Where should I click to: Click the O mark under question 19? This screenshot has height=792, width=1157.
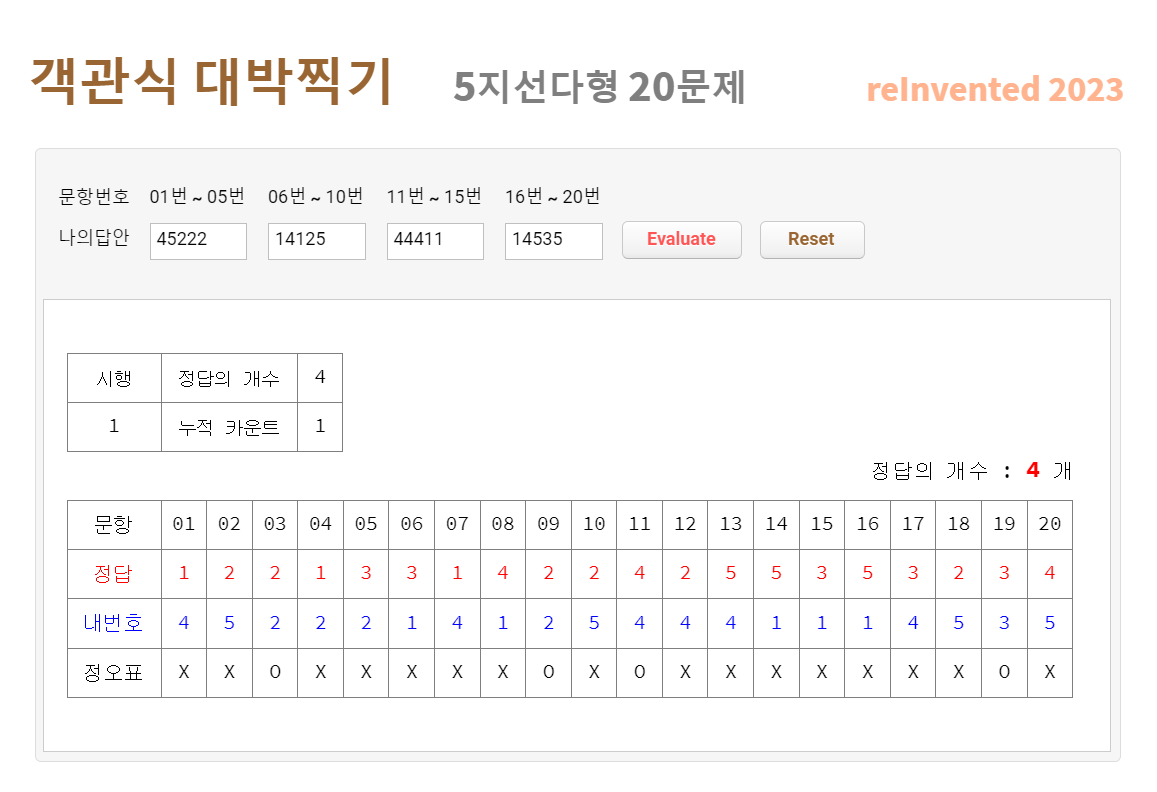[1004, 673]
